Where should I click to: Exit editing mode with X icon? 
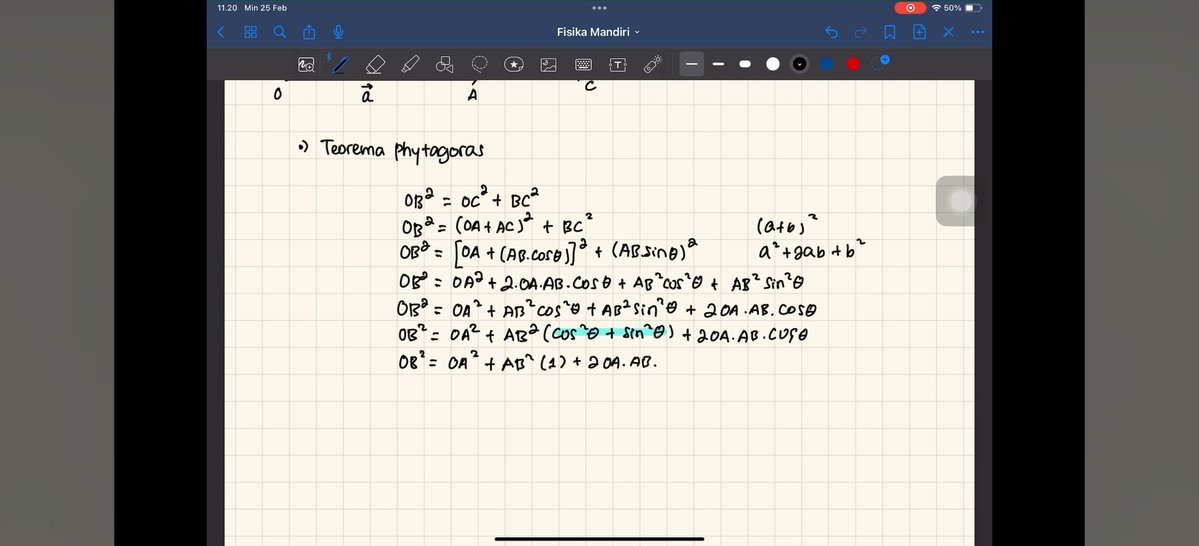click(948, 32)
